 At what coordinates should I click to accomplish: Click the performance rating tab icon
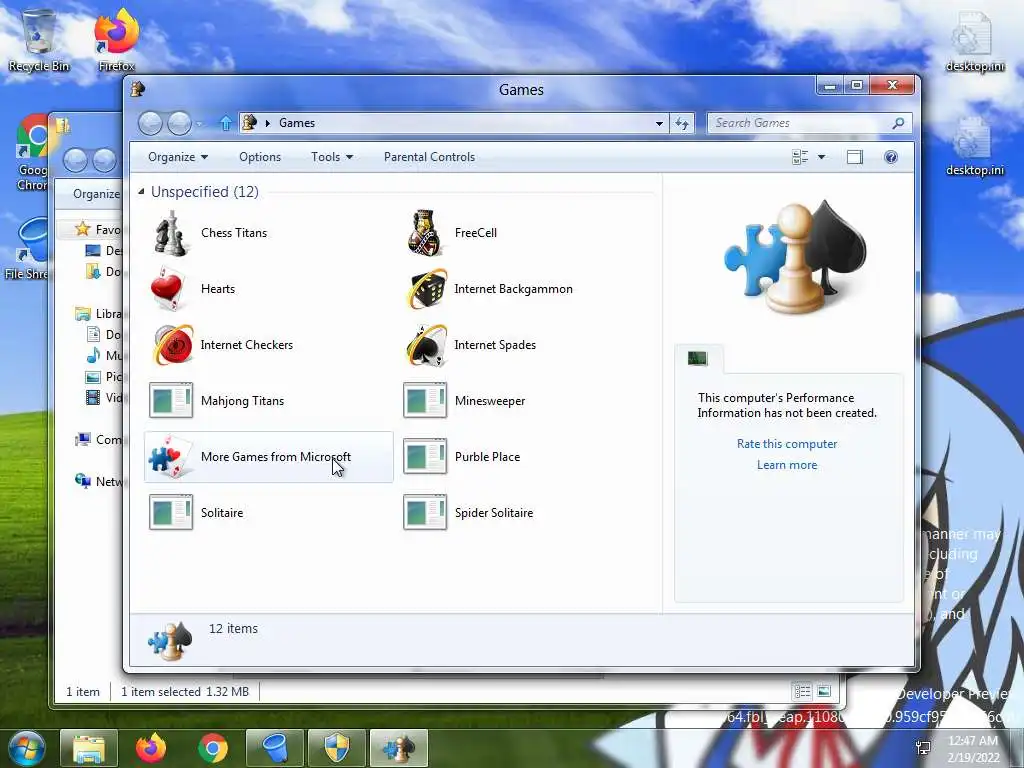click(x=697, y=358)
